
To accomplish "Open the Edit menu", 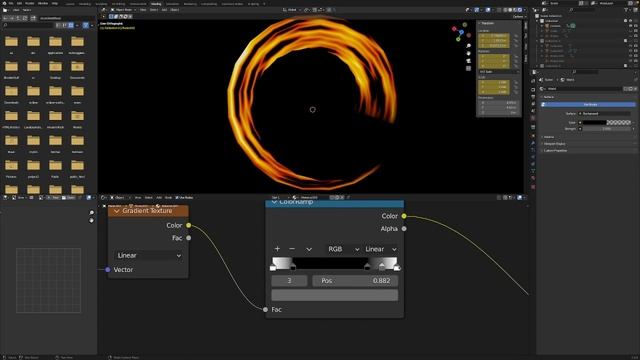I will click(20, 3).
